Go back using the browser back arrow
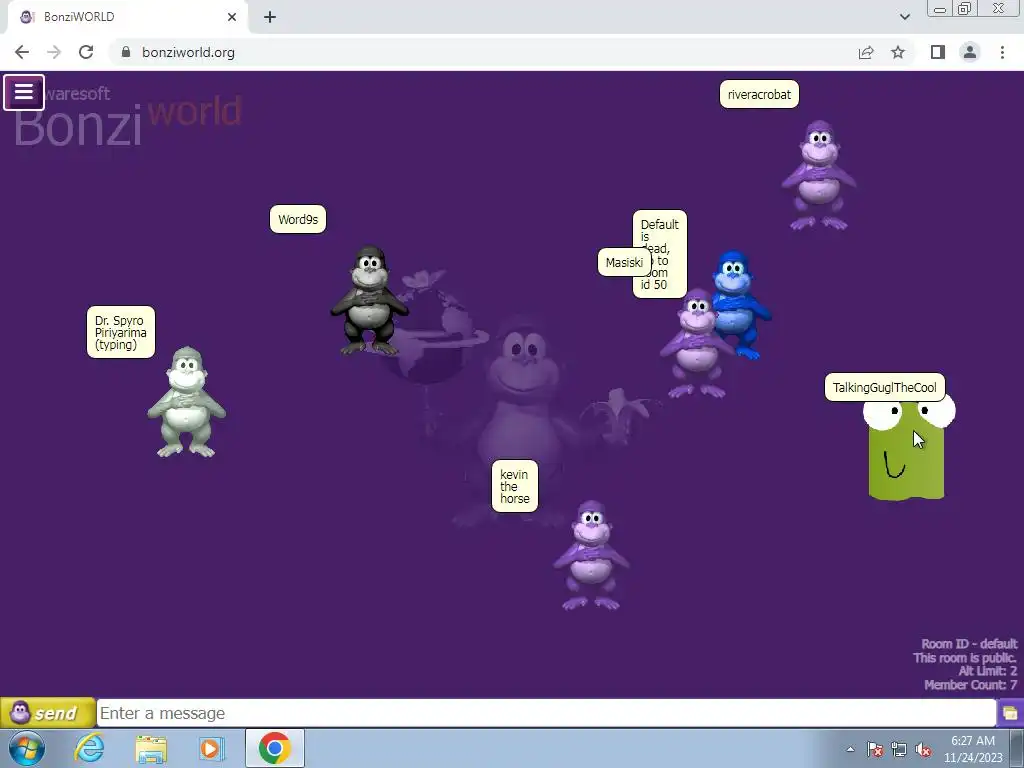 pos(22,52)
